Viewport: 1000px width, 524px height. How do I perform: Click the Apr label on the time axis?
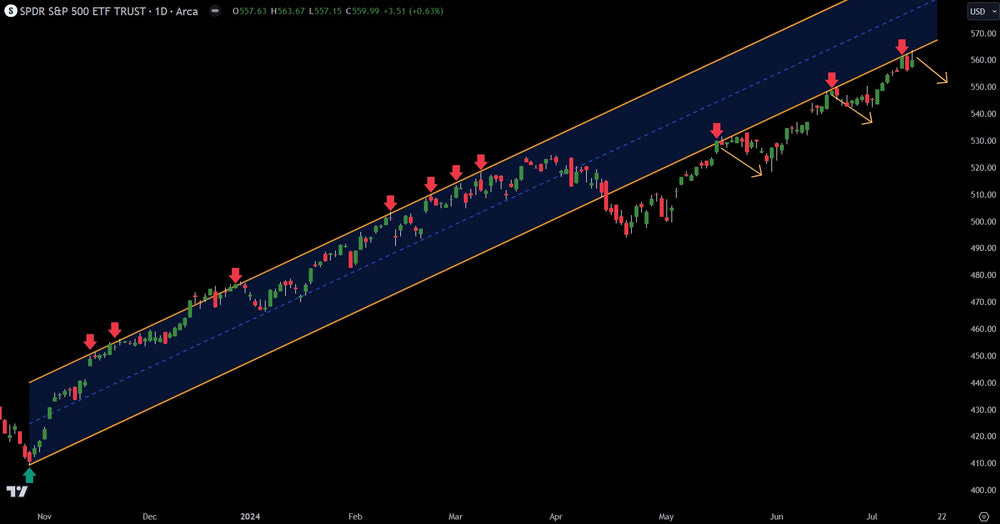[555, 516]
